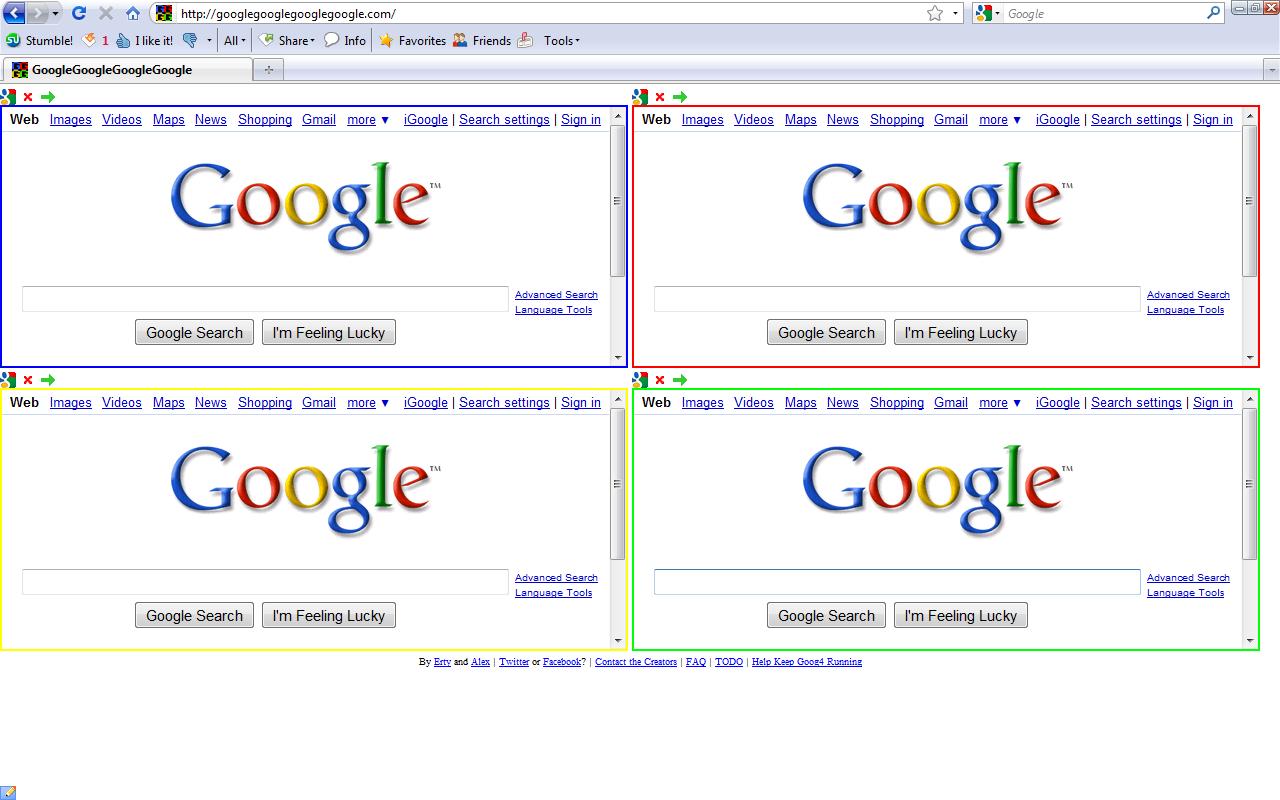Click the browser Forward arrow button
The image size is (1280, 800).
click(37, 13)
